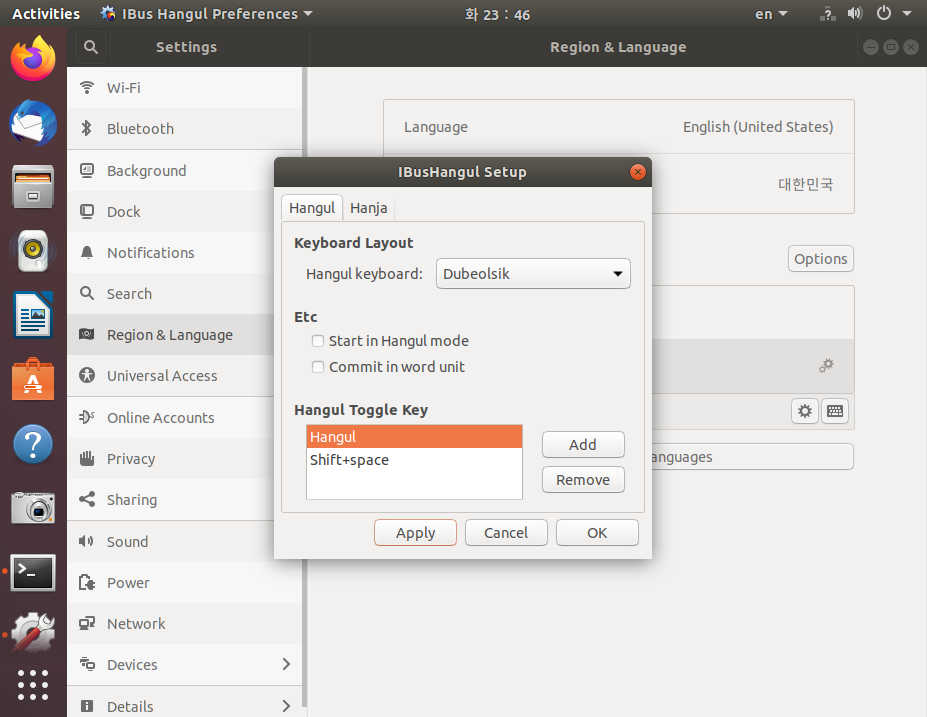
Task: Open Network settings in sidebar
Action: [184, 624]
